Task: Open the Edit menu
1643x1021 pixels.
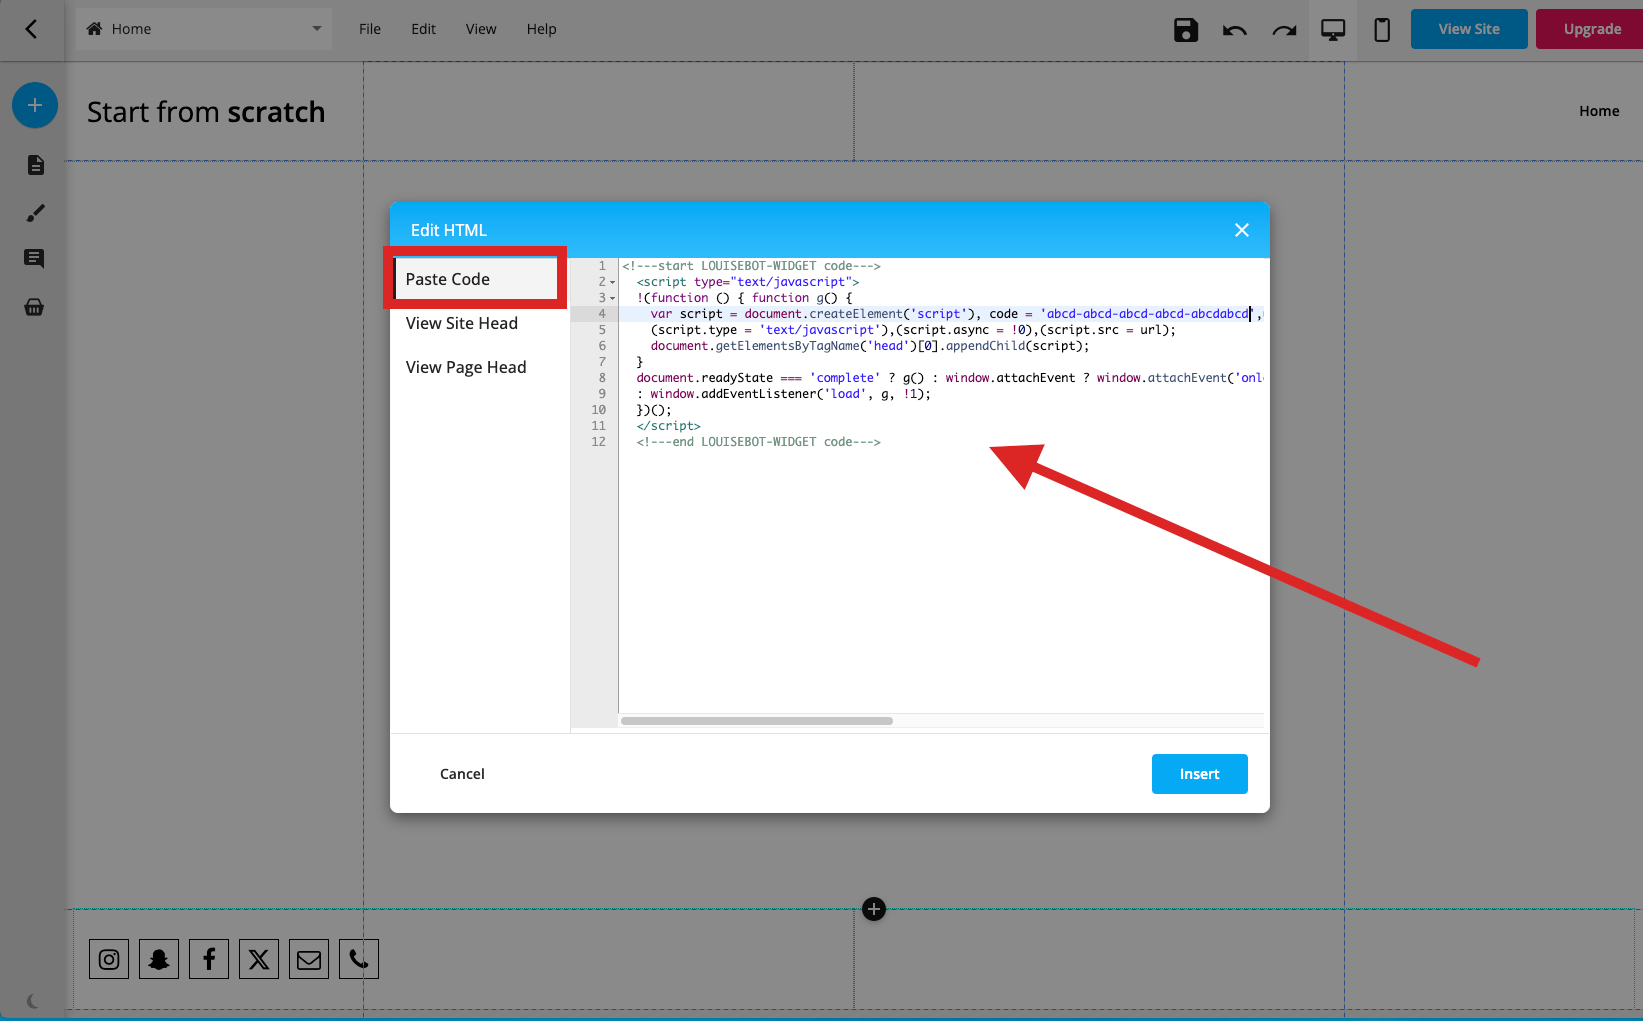Action: [423, 29]
